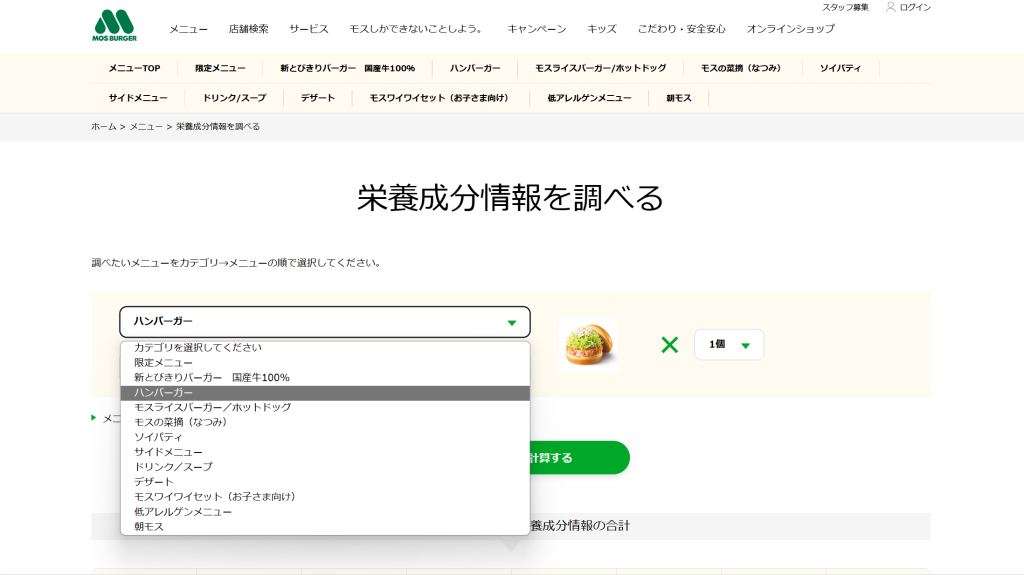The image size is (1024, 575).
Task: Pick 限定メニュー from the open dropdown
Action: coord(164,362)
